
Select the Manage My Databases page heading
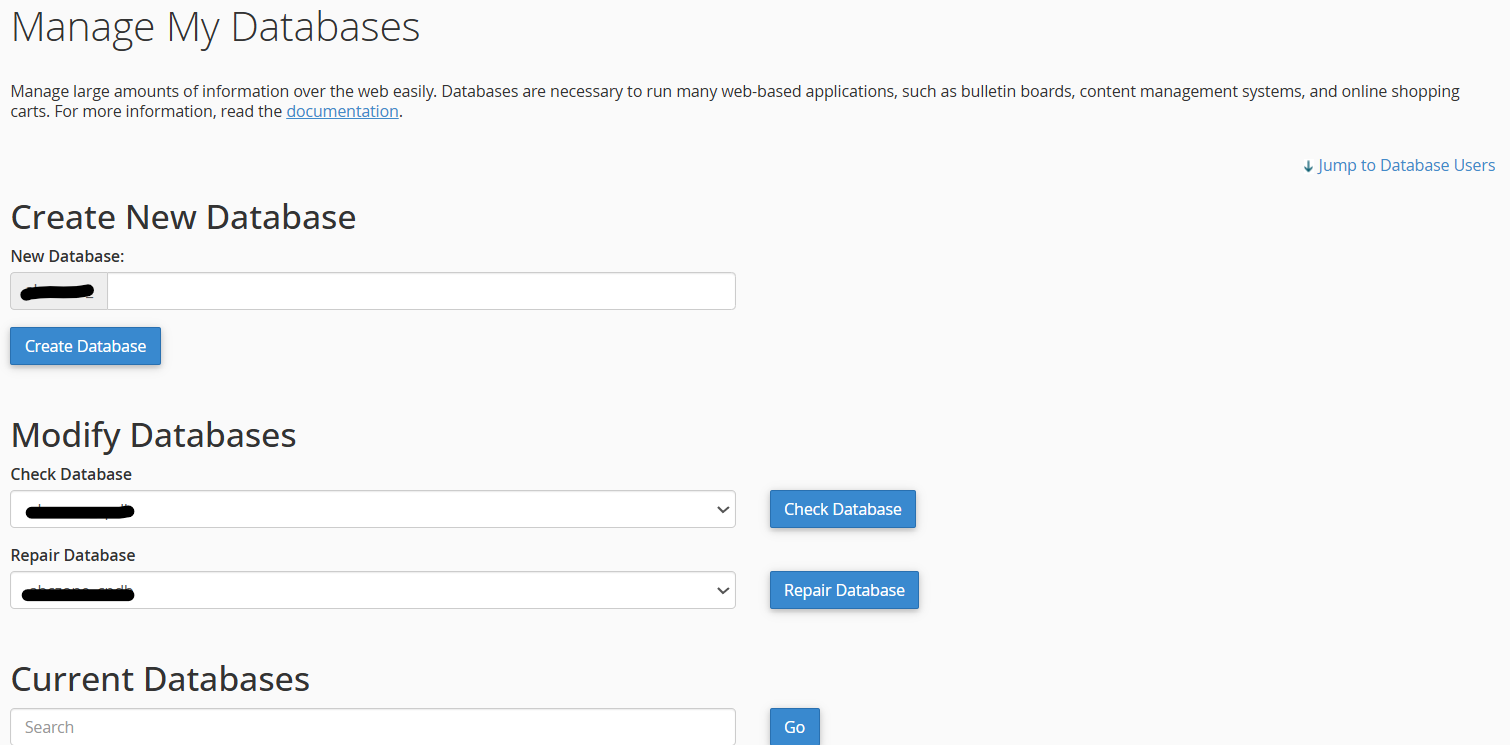pyautogui.click(x=215, y=27)
